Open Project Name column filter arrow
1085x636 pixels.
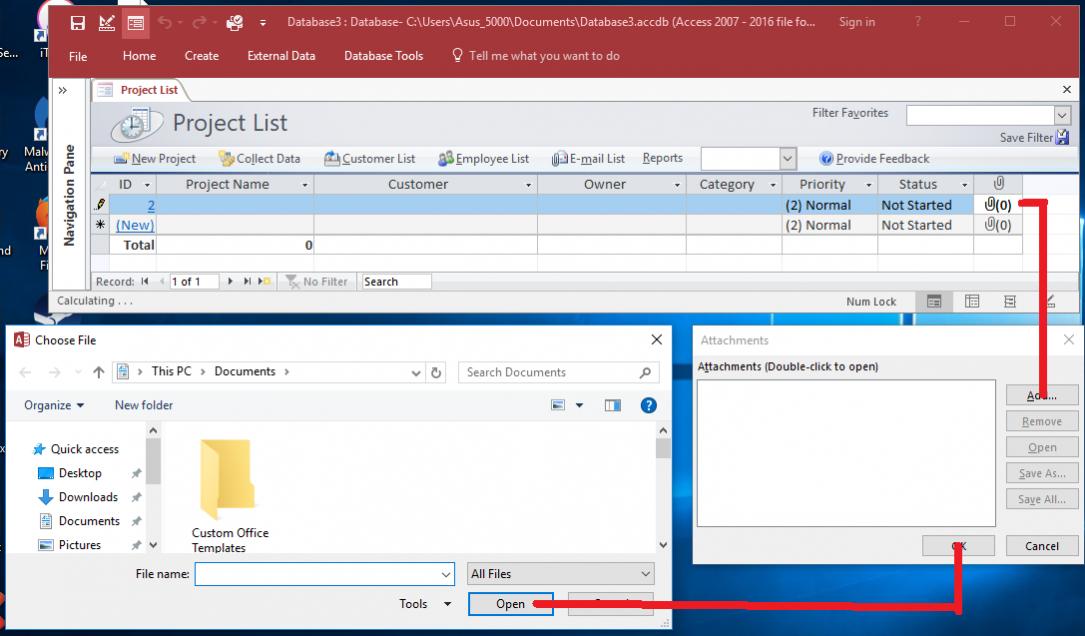pos(304,185)
